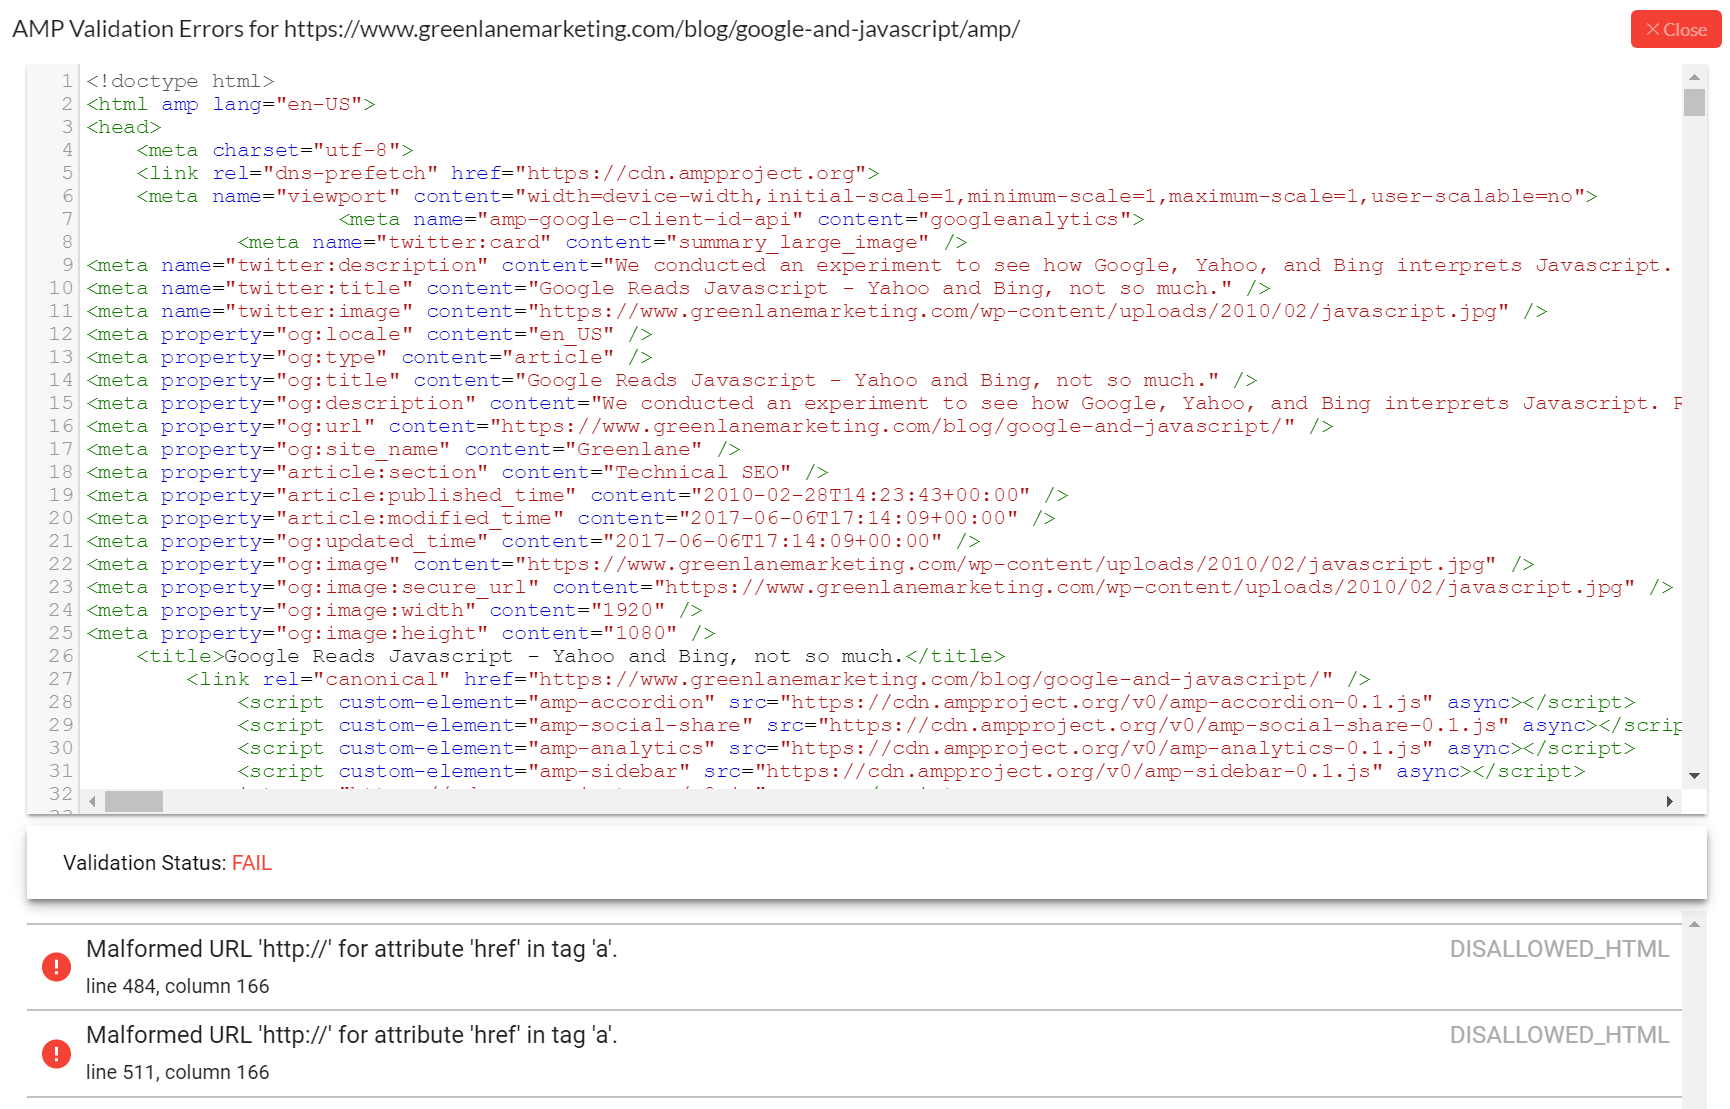Click the amp-analytics script line
The width and height of the screenshot is (1730, 1109).
(937, 748)
